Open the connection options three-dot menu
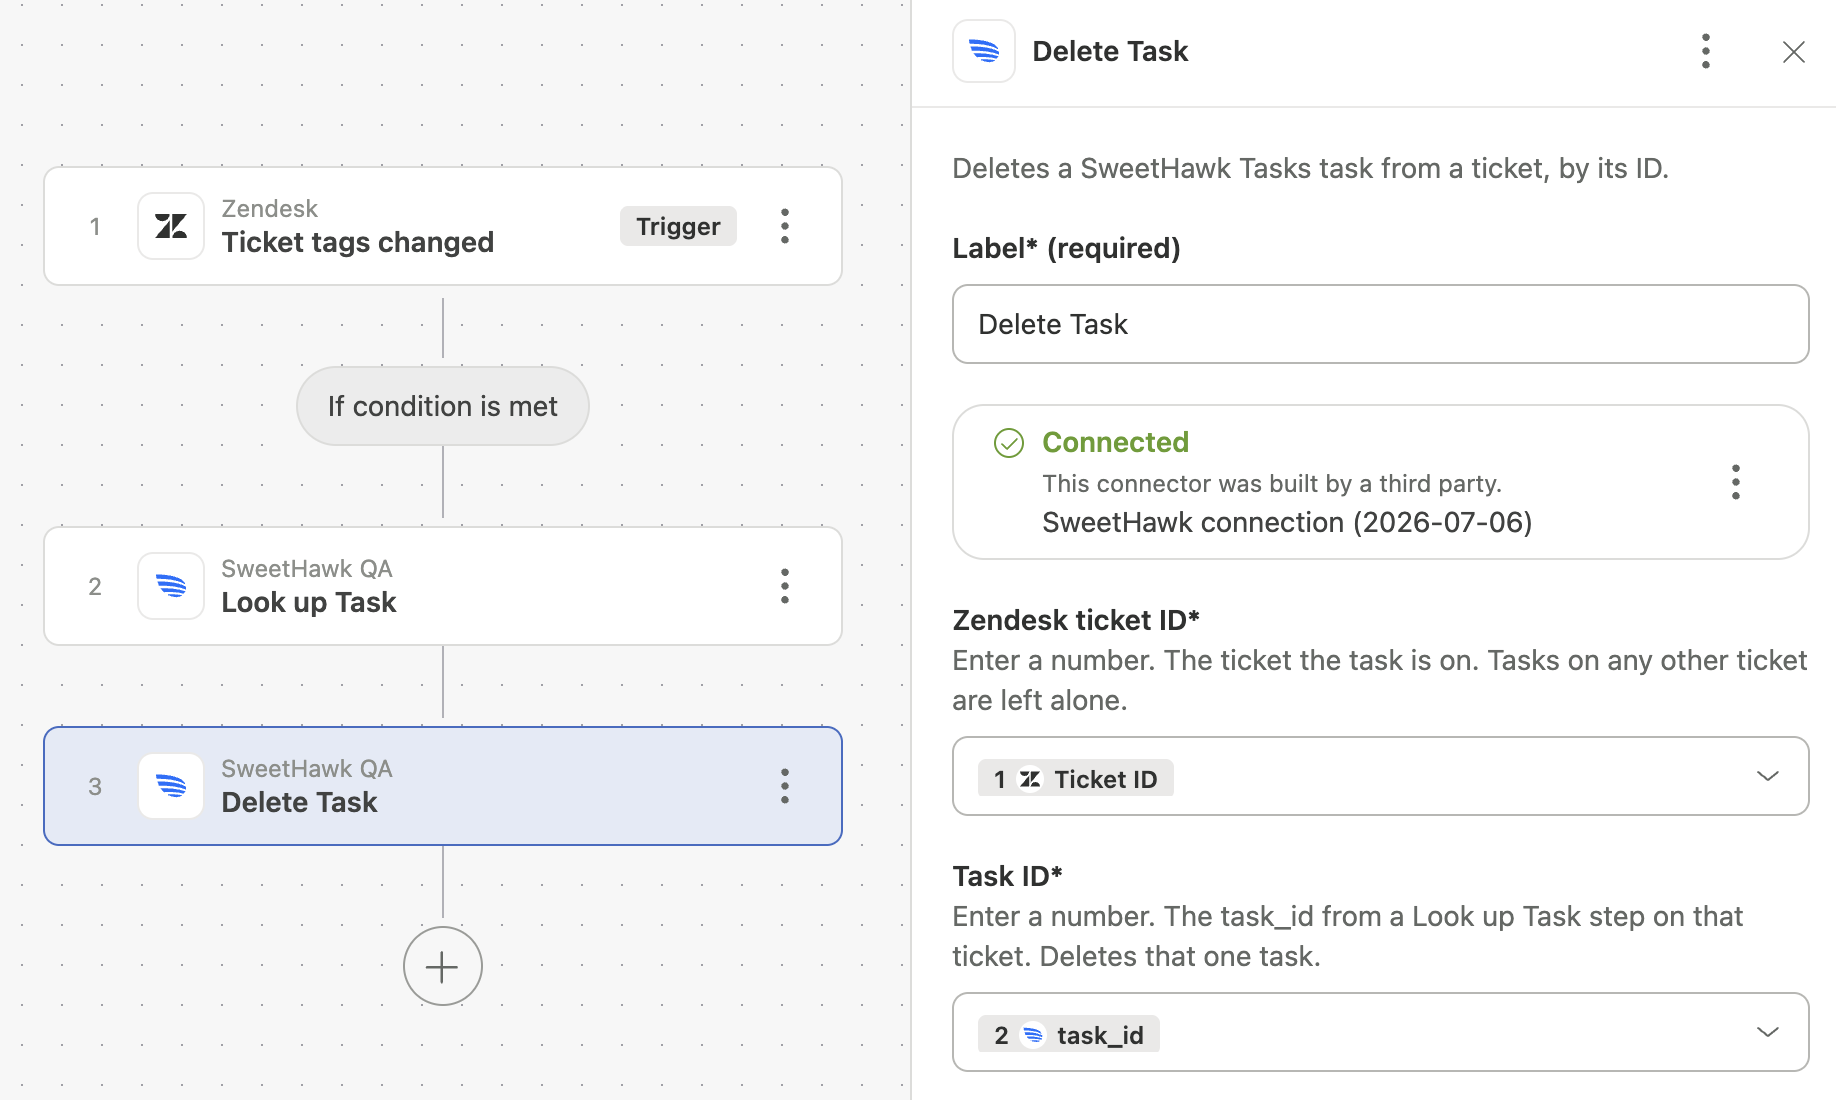This screenshot has width=1836, height=1100. (1736, 482)
